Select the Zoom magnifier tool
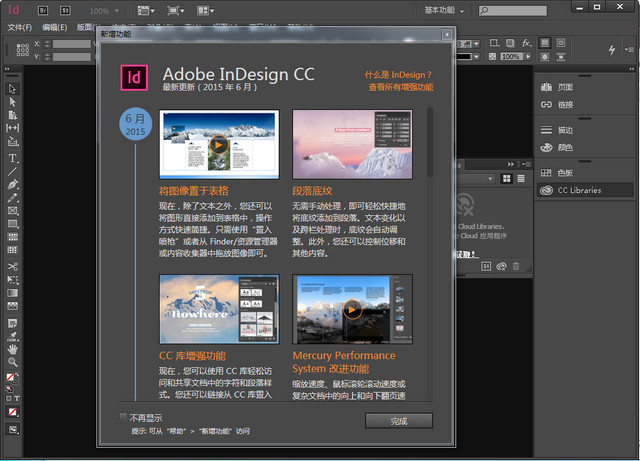Viewport: 640px width, 461px height. 13,362
